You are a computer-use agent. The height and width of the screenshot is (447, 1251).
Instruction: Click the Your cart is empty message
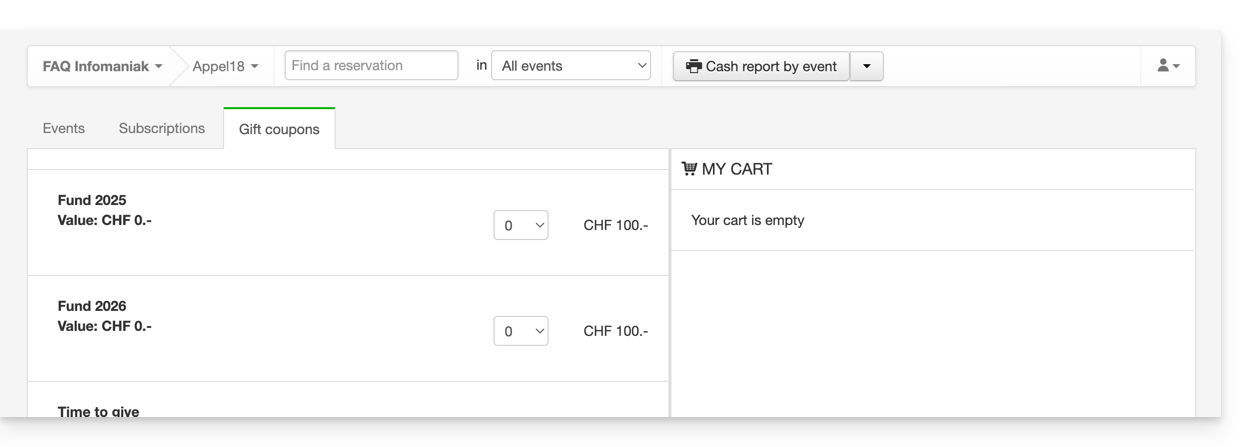pos(747,220)
